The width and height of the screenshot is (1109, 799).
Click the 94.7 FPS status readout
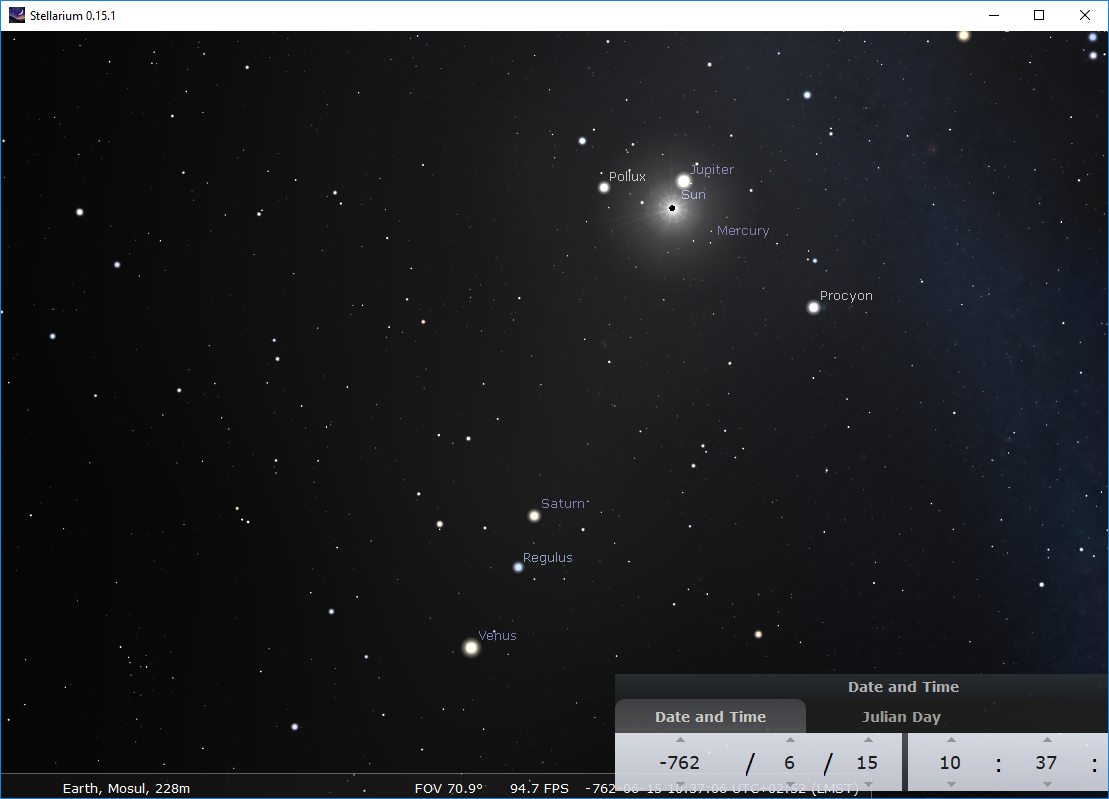tap(539, 788)
